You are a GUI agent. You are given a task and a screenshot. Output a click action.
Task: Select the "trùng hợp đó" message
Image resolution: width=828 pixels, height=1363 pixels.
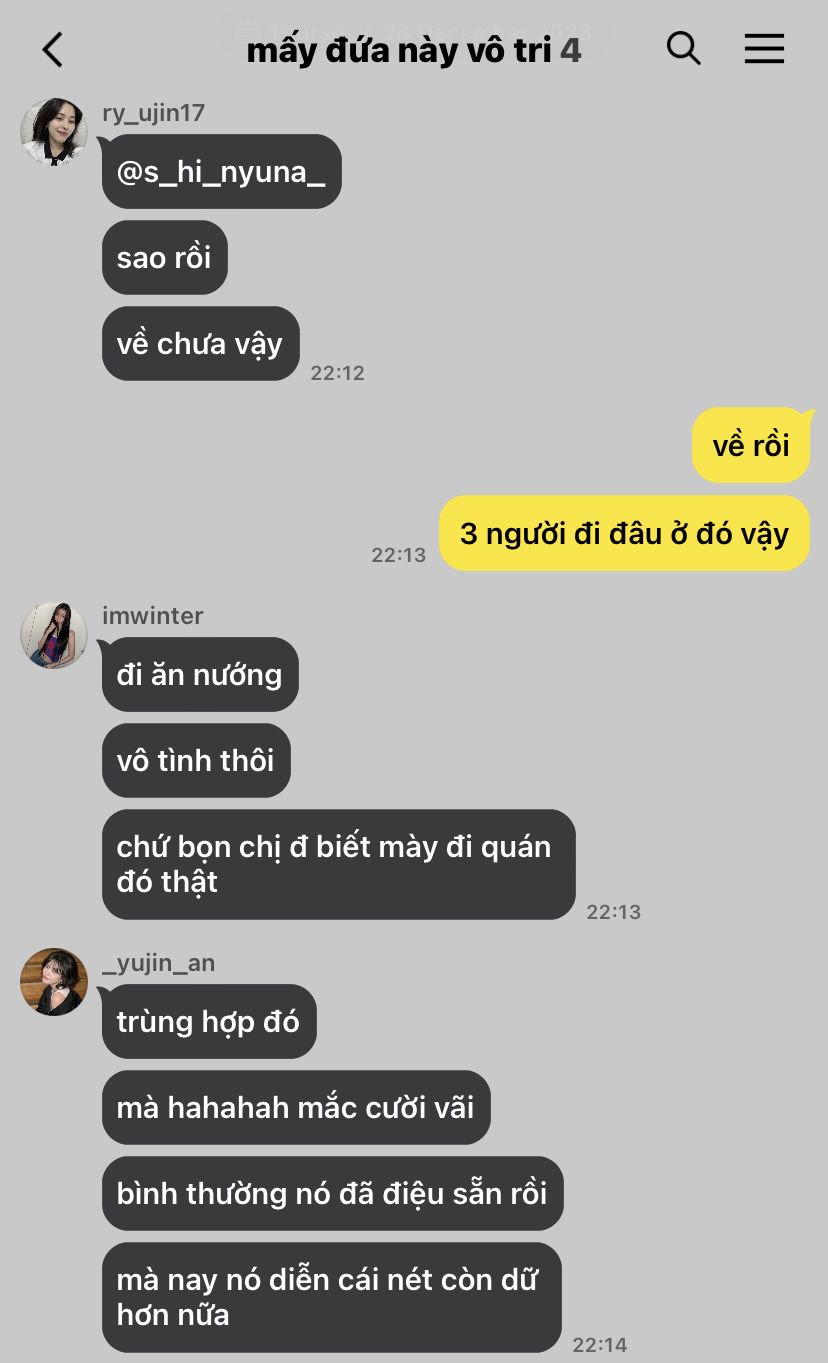[x=209, y=1022]
